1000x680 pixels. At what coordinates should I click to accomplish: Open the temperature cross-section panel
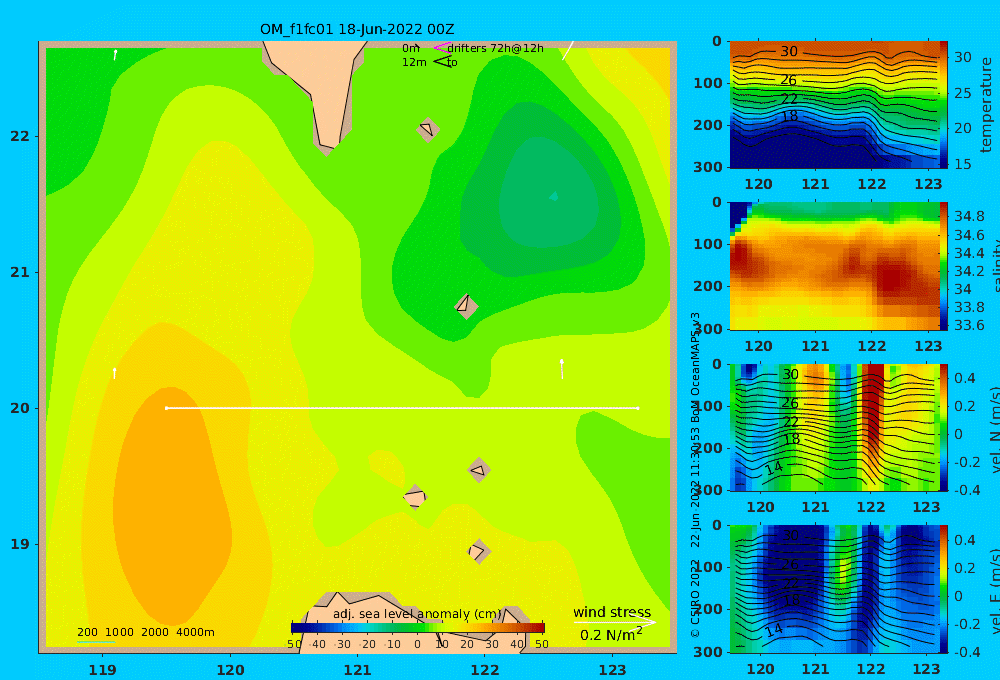point(834,105)
